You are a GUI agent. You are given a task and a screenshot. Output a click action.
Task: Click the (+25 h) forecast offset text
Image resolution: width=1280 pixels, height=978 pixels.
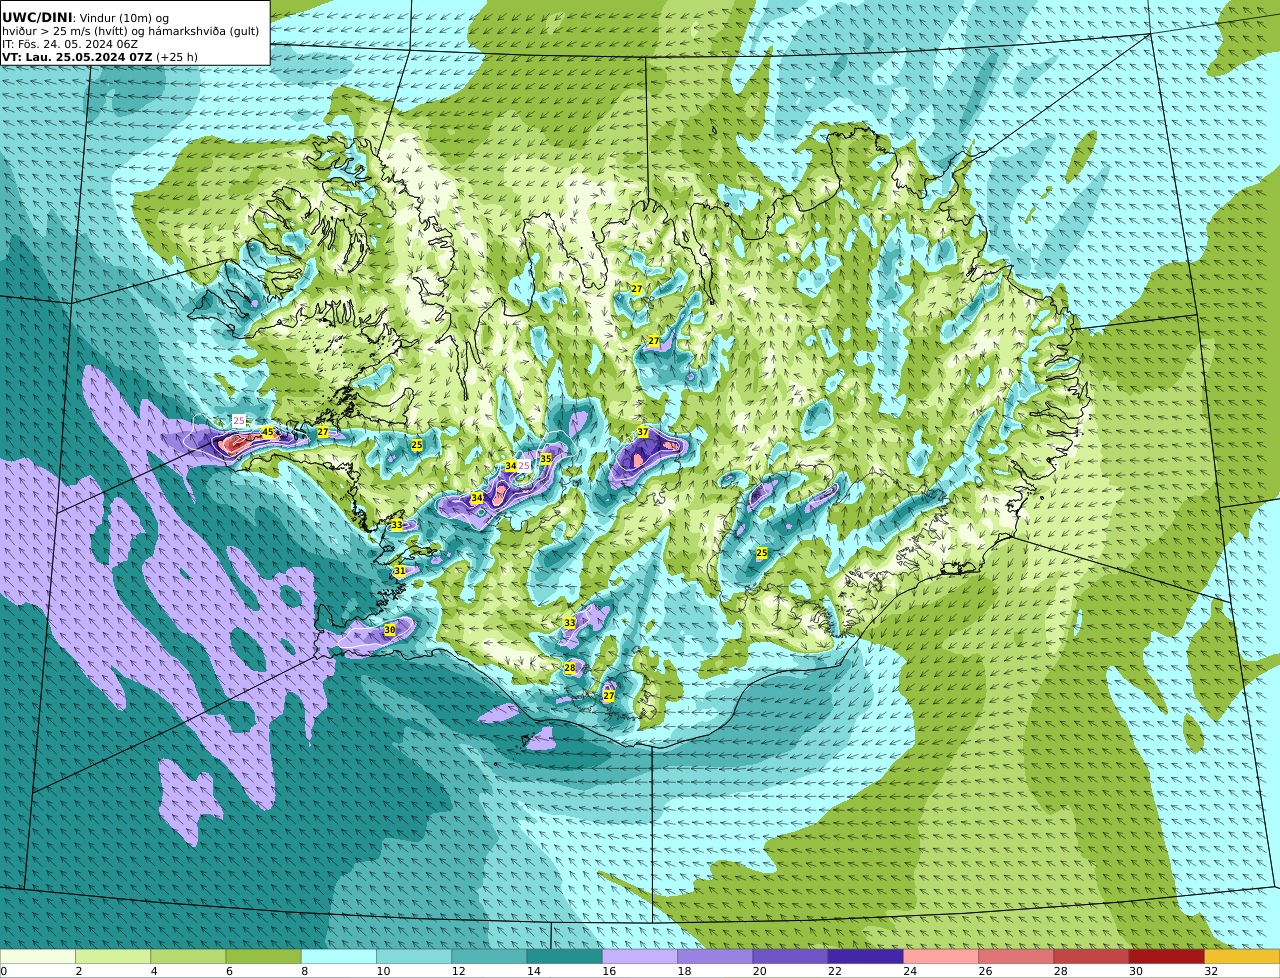(x=177, y=57)
